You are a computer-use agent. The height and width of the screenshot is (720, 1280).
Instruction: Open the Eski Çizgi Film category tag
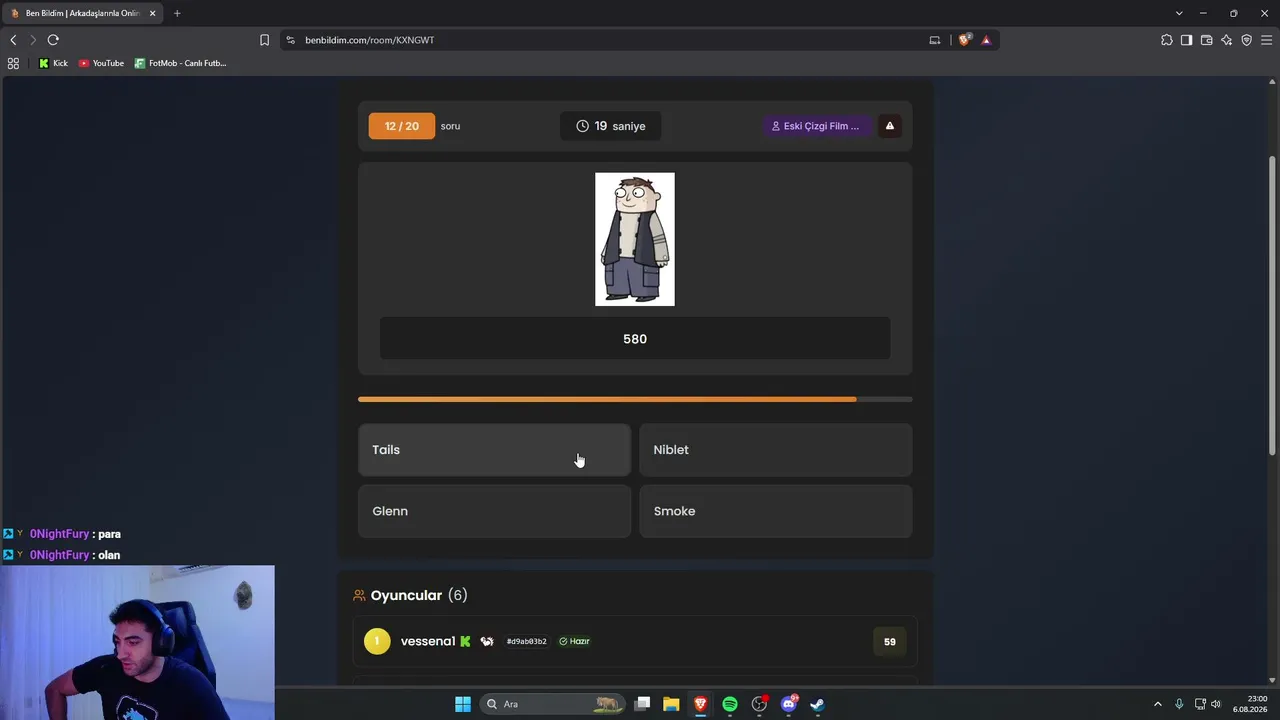[815, 126]
